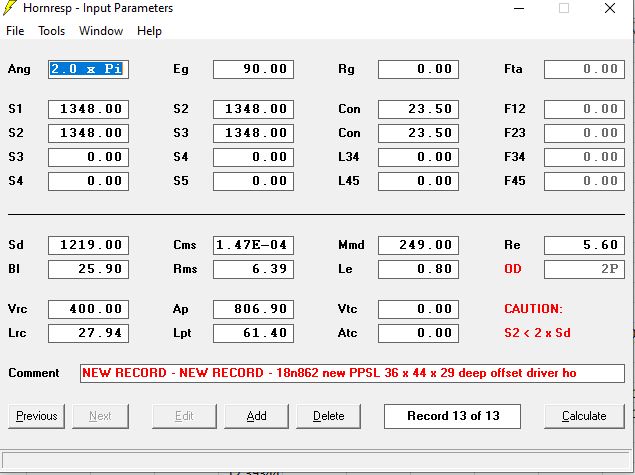Click the Rg input field

[418, 69]
